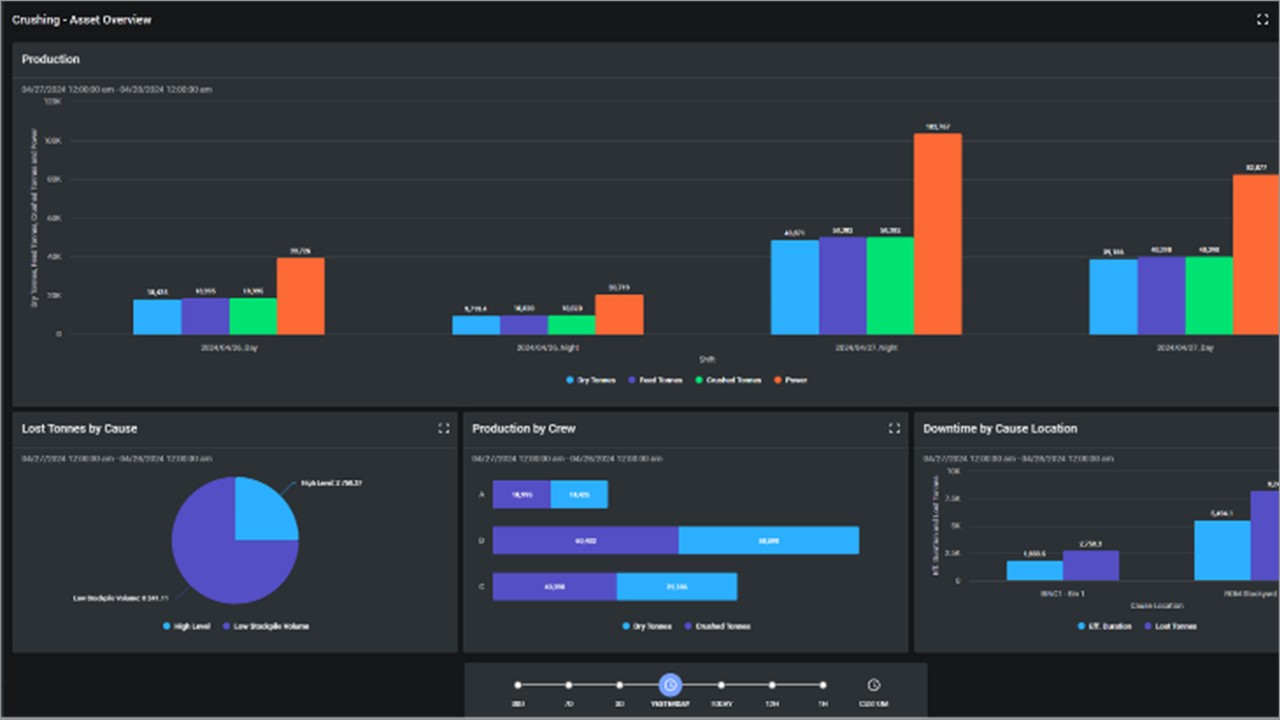The width and height of the screenshot is (1280, 720).
Task: Move the timeline slider handle to 1H
Action: click(x=823, y=685)
